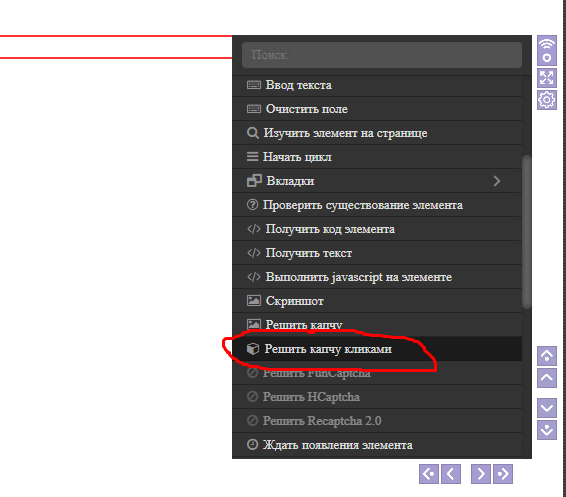The width and height of the screenshot is (566, 497).
Task: Click the scroll left arrow button
Action: point(451,474)
